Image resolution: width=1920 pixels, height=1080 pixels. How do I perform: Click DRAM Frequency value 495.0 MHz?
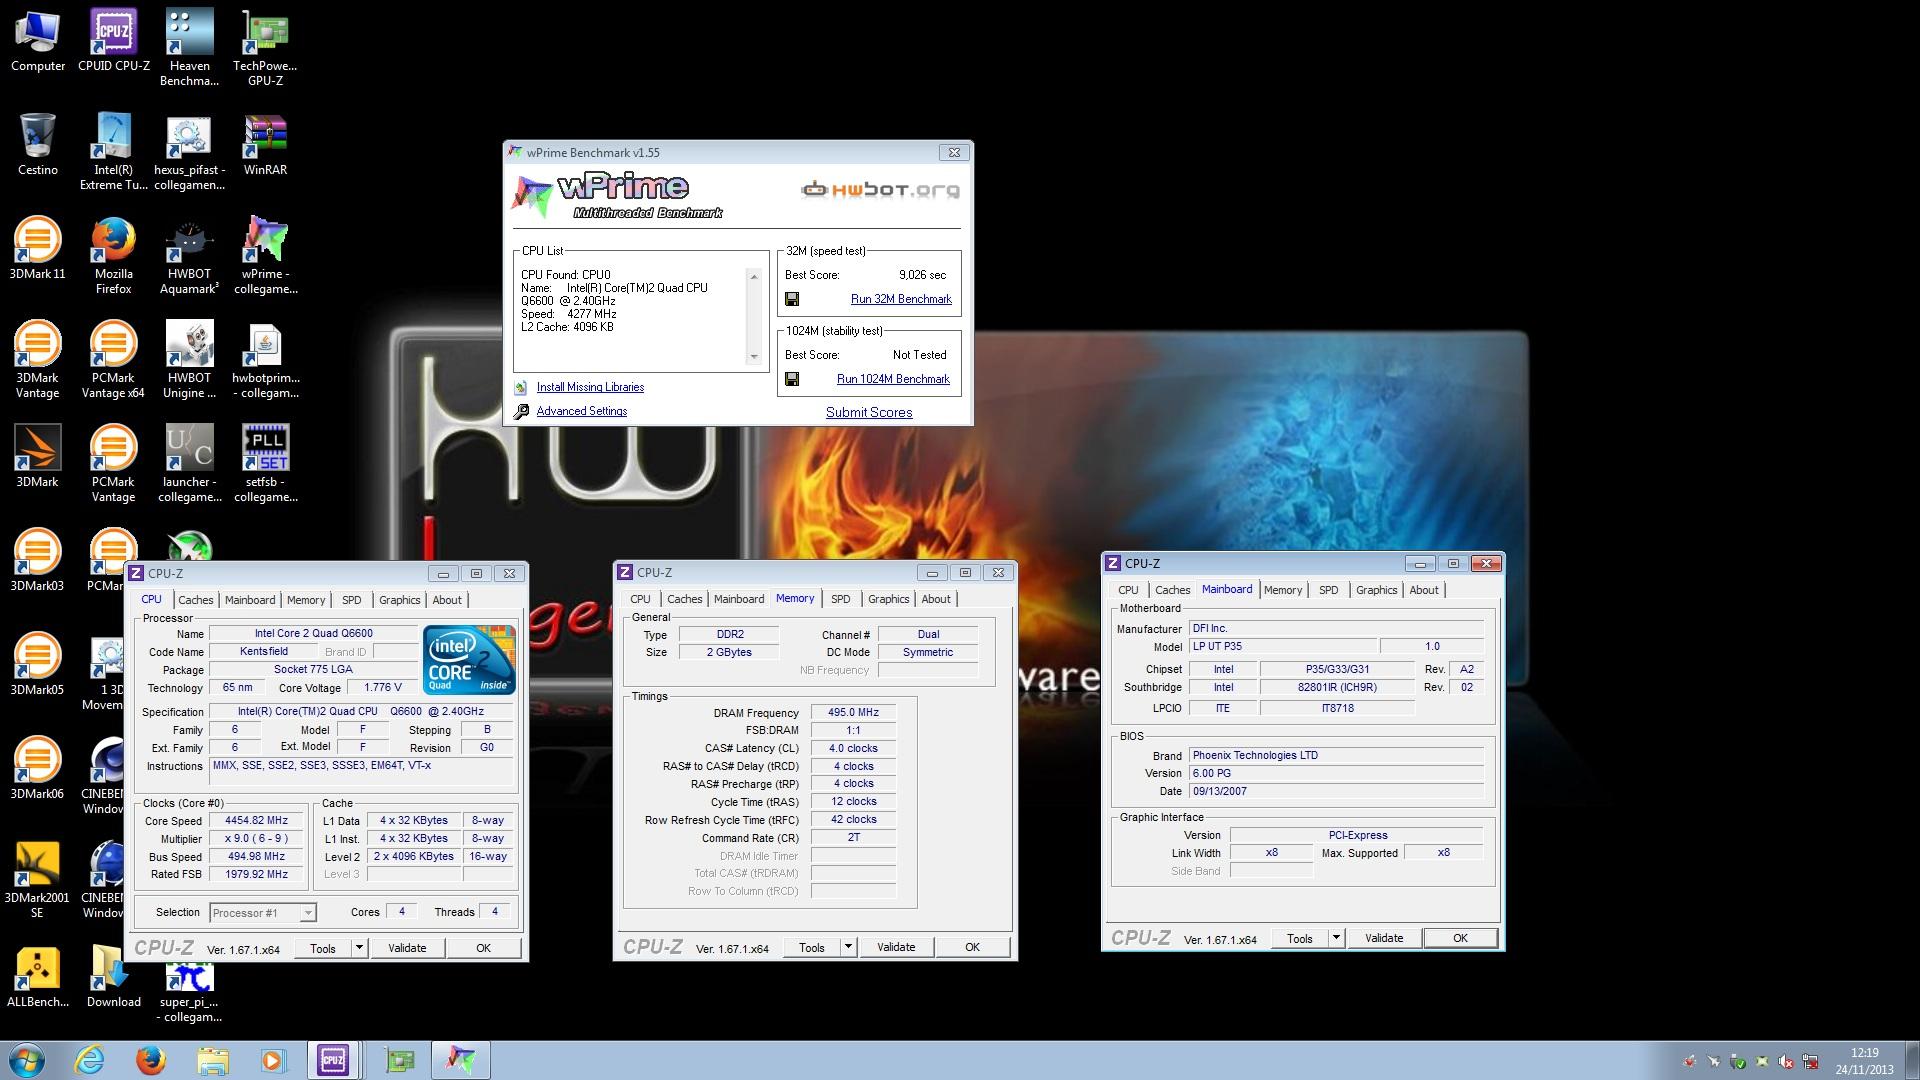point(853,713)
